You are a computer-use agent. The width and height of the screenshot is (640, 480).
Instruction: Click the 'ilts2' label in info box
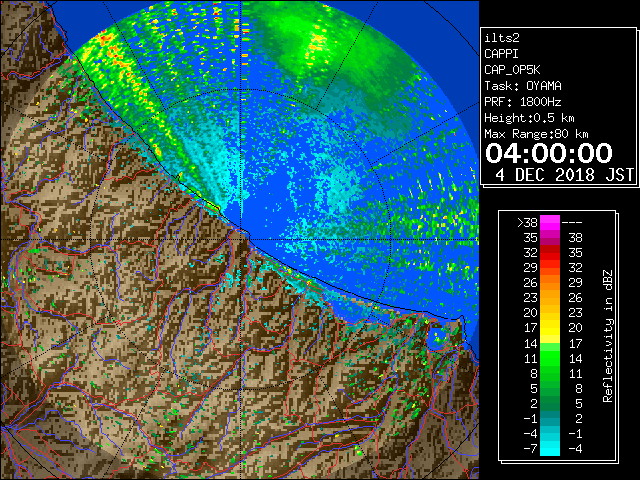coord(502,38)
